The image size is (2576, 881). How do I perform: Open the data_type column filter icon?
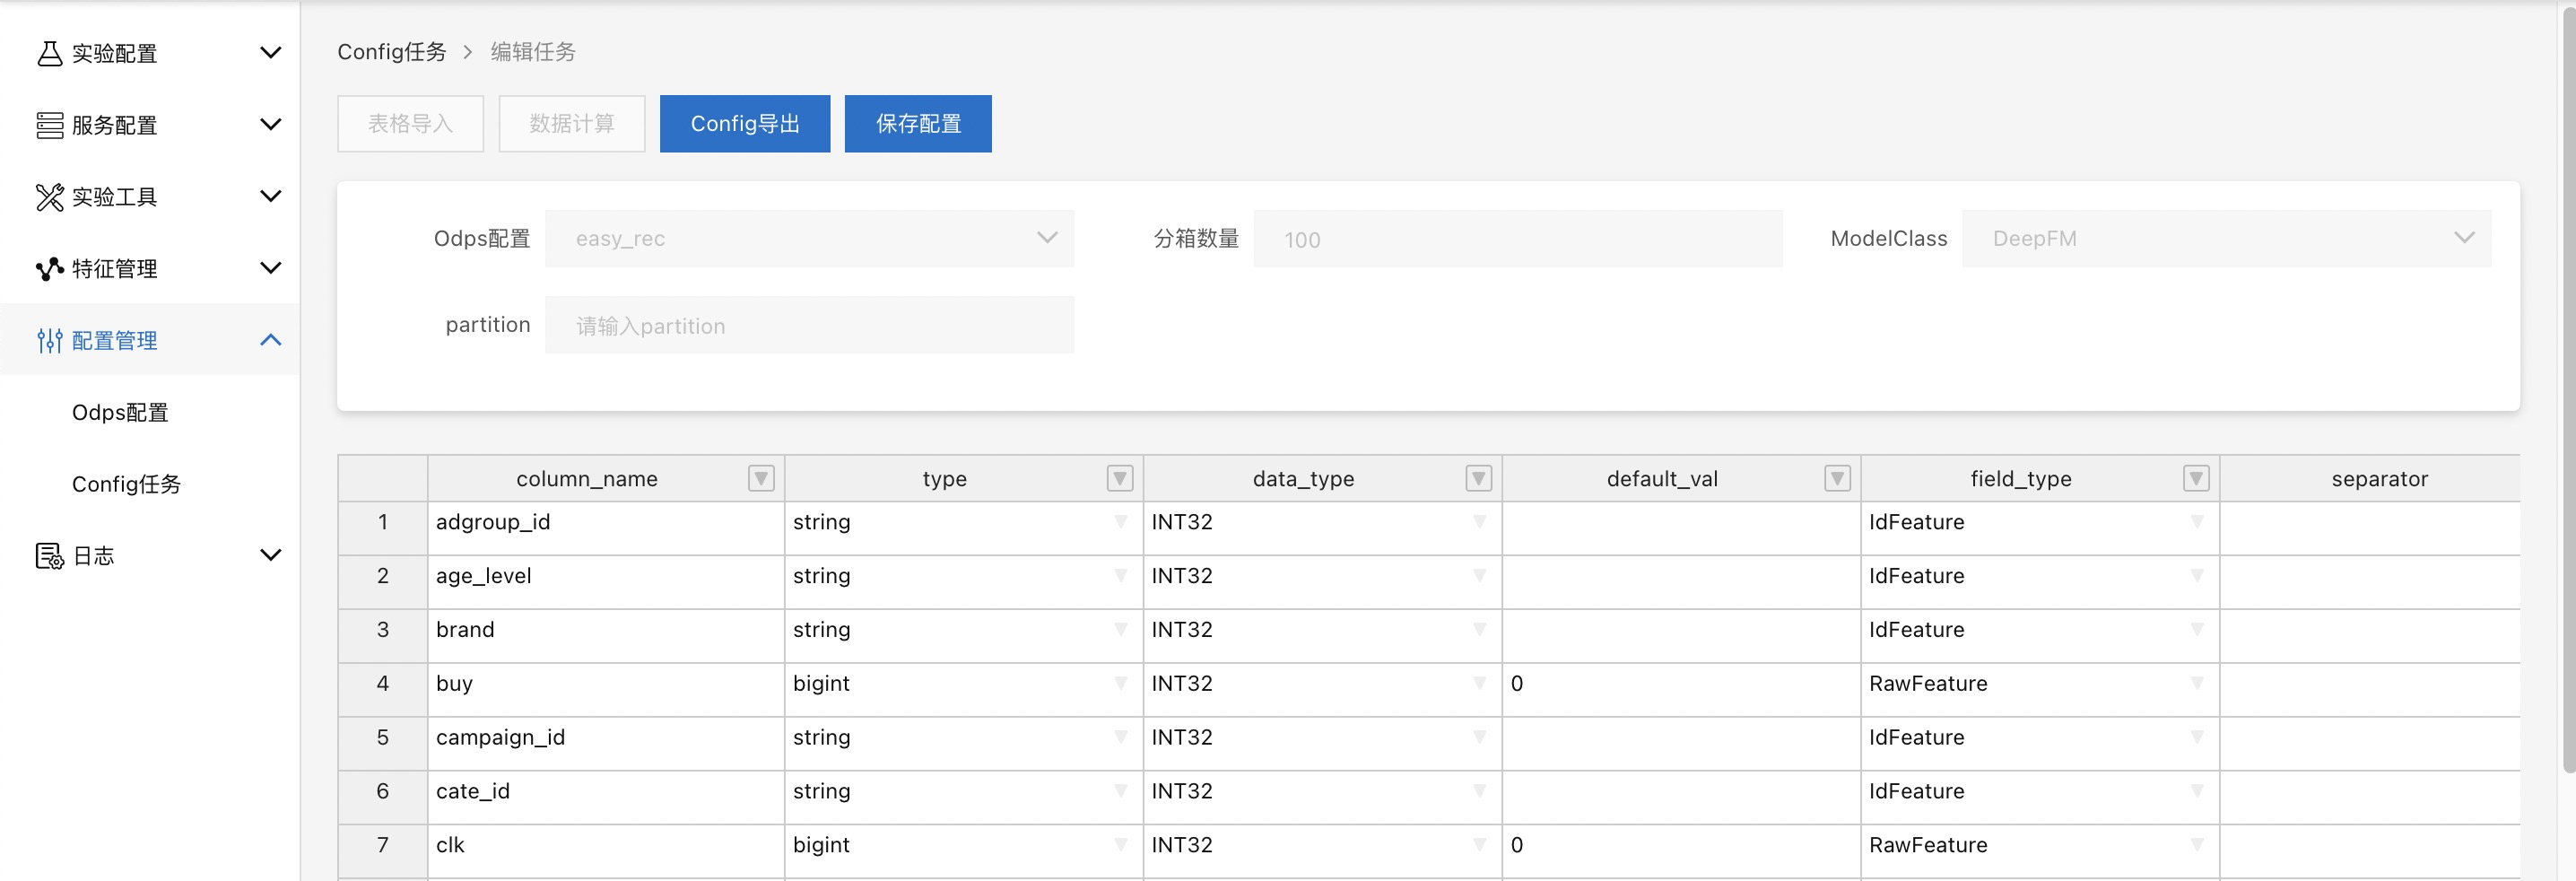click(1479, 479)
